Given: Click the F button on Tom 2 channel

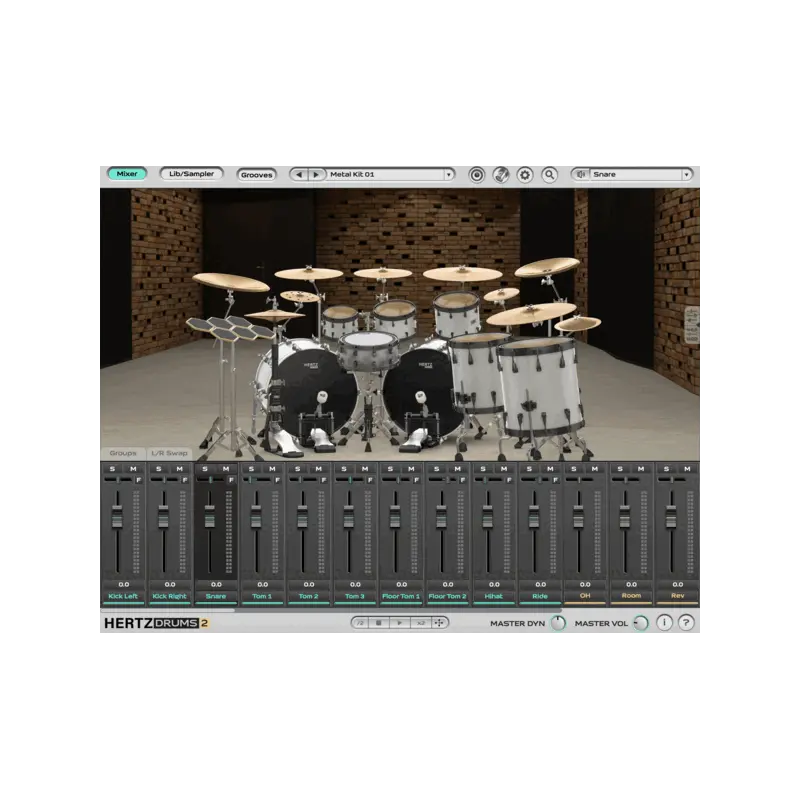Looking at the screenshot, I should coord(323,480).
